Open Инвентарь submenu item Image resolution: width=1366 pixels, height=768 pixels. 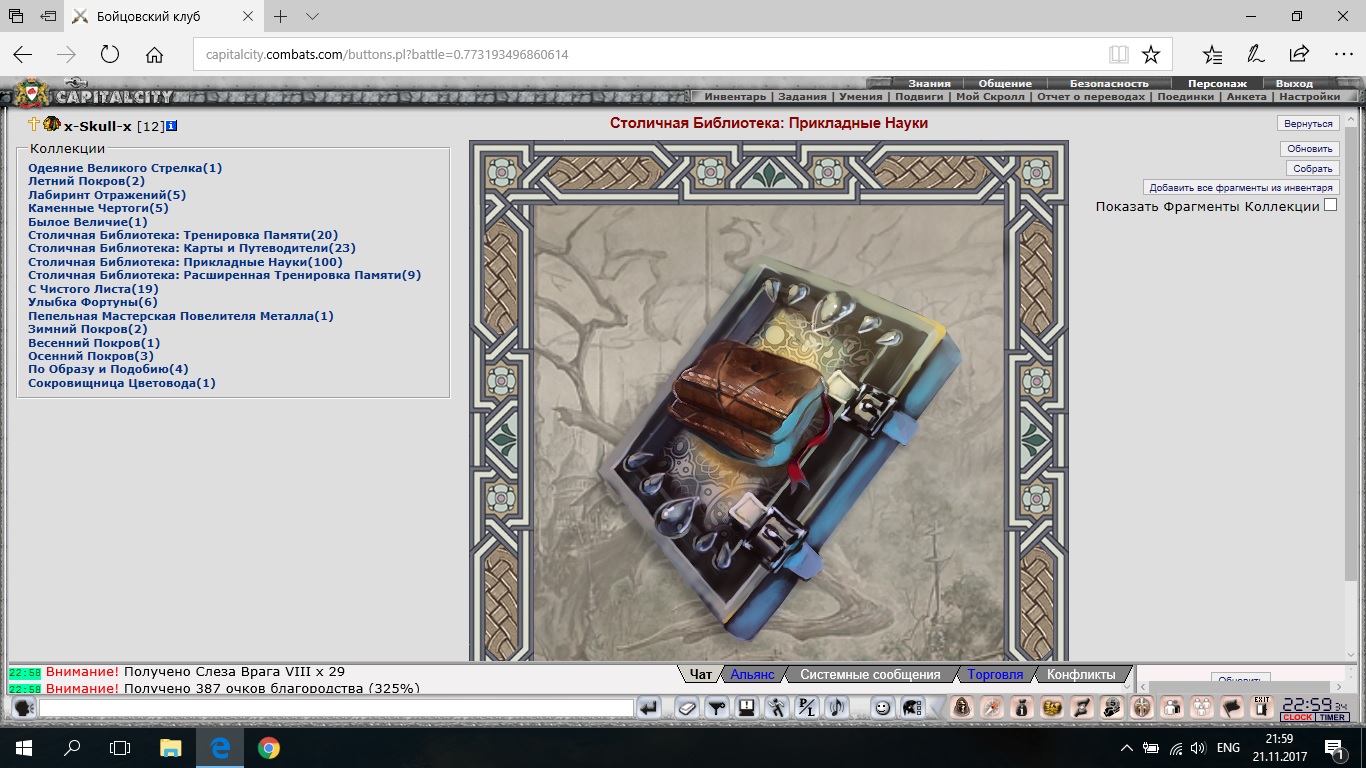(x=735, y=97)
